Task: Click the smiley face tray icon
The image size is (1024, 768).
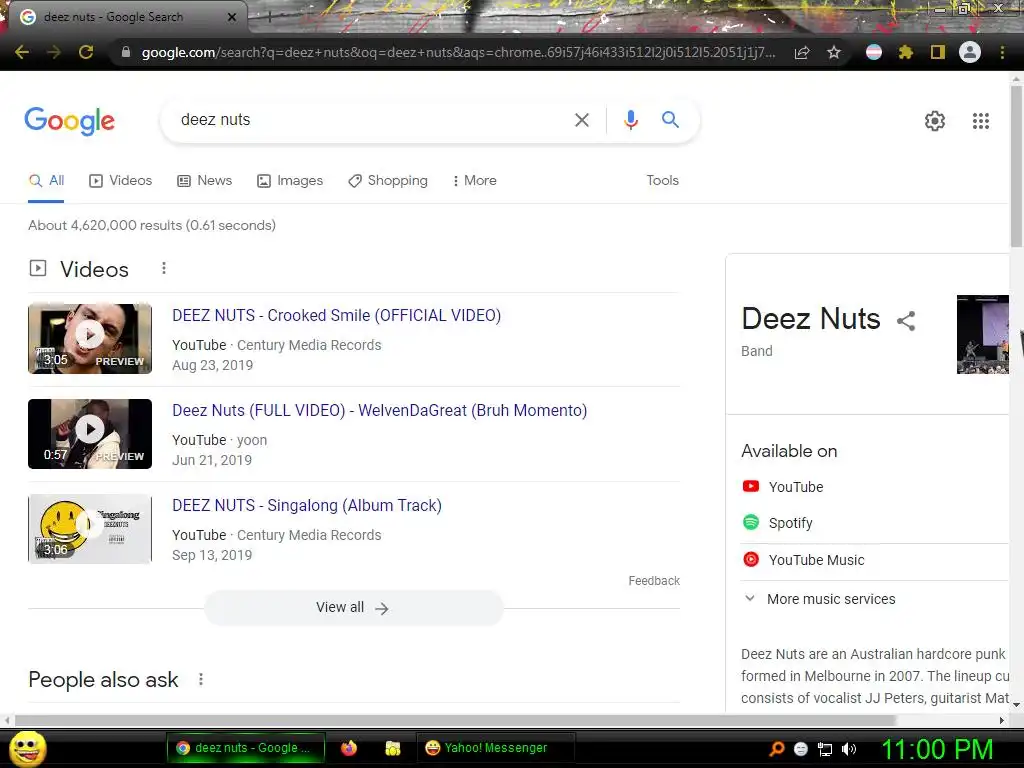Action: [x=801, y=750]
